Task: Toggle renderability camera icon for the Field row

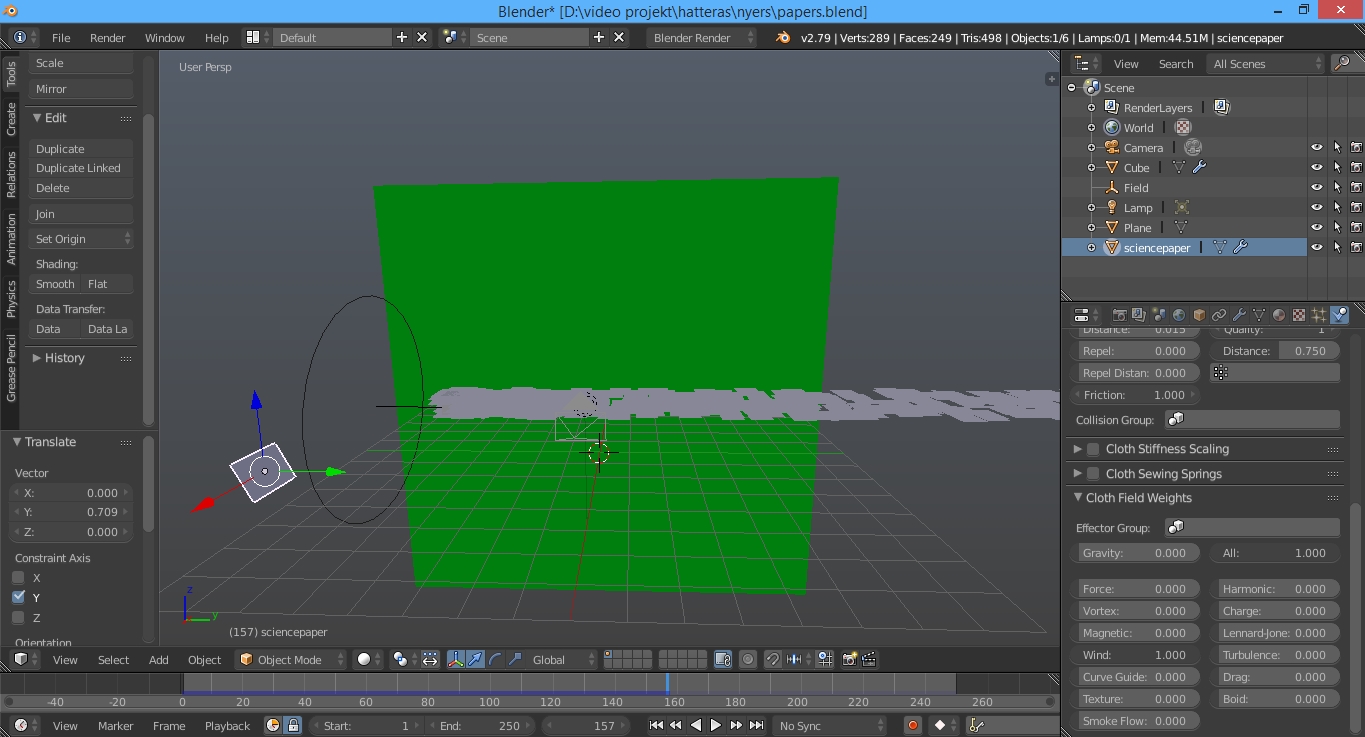Action: (1356, 187)
